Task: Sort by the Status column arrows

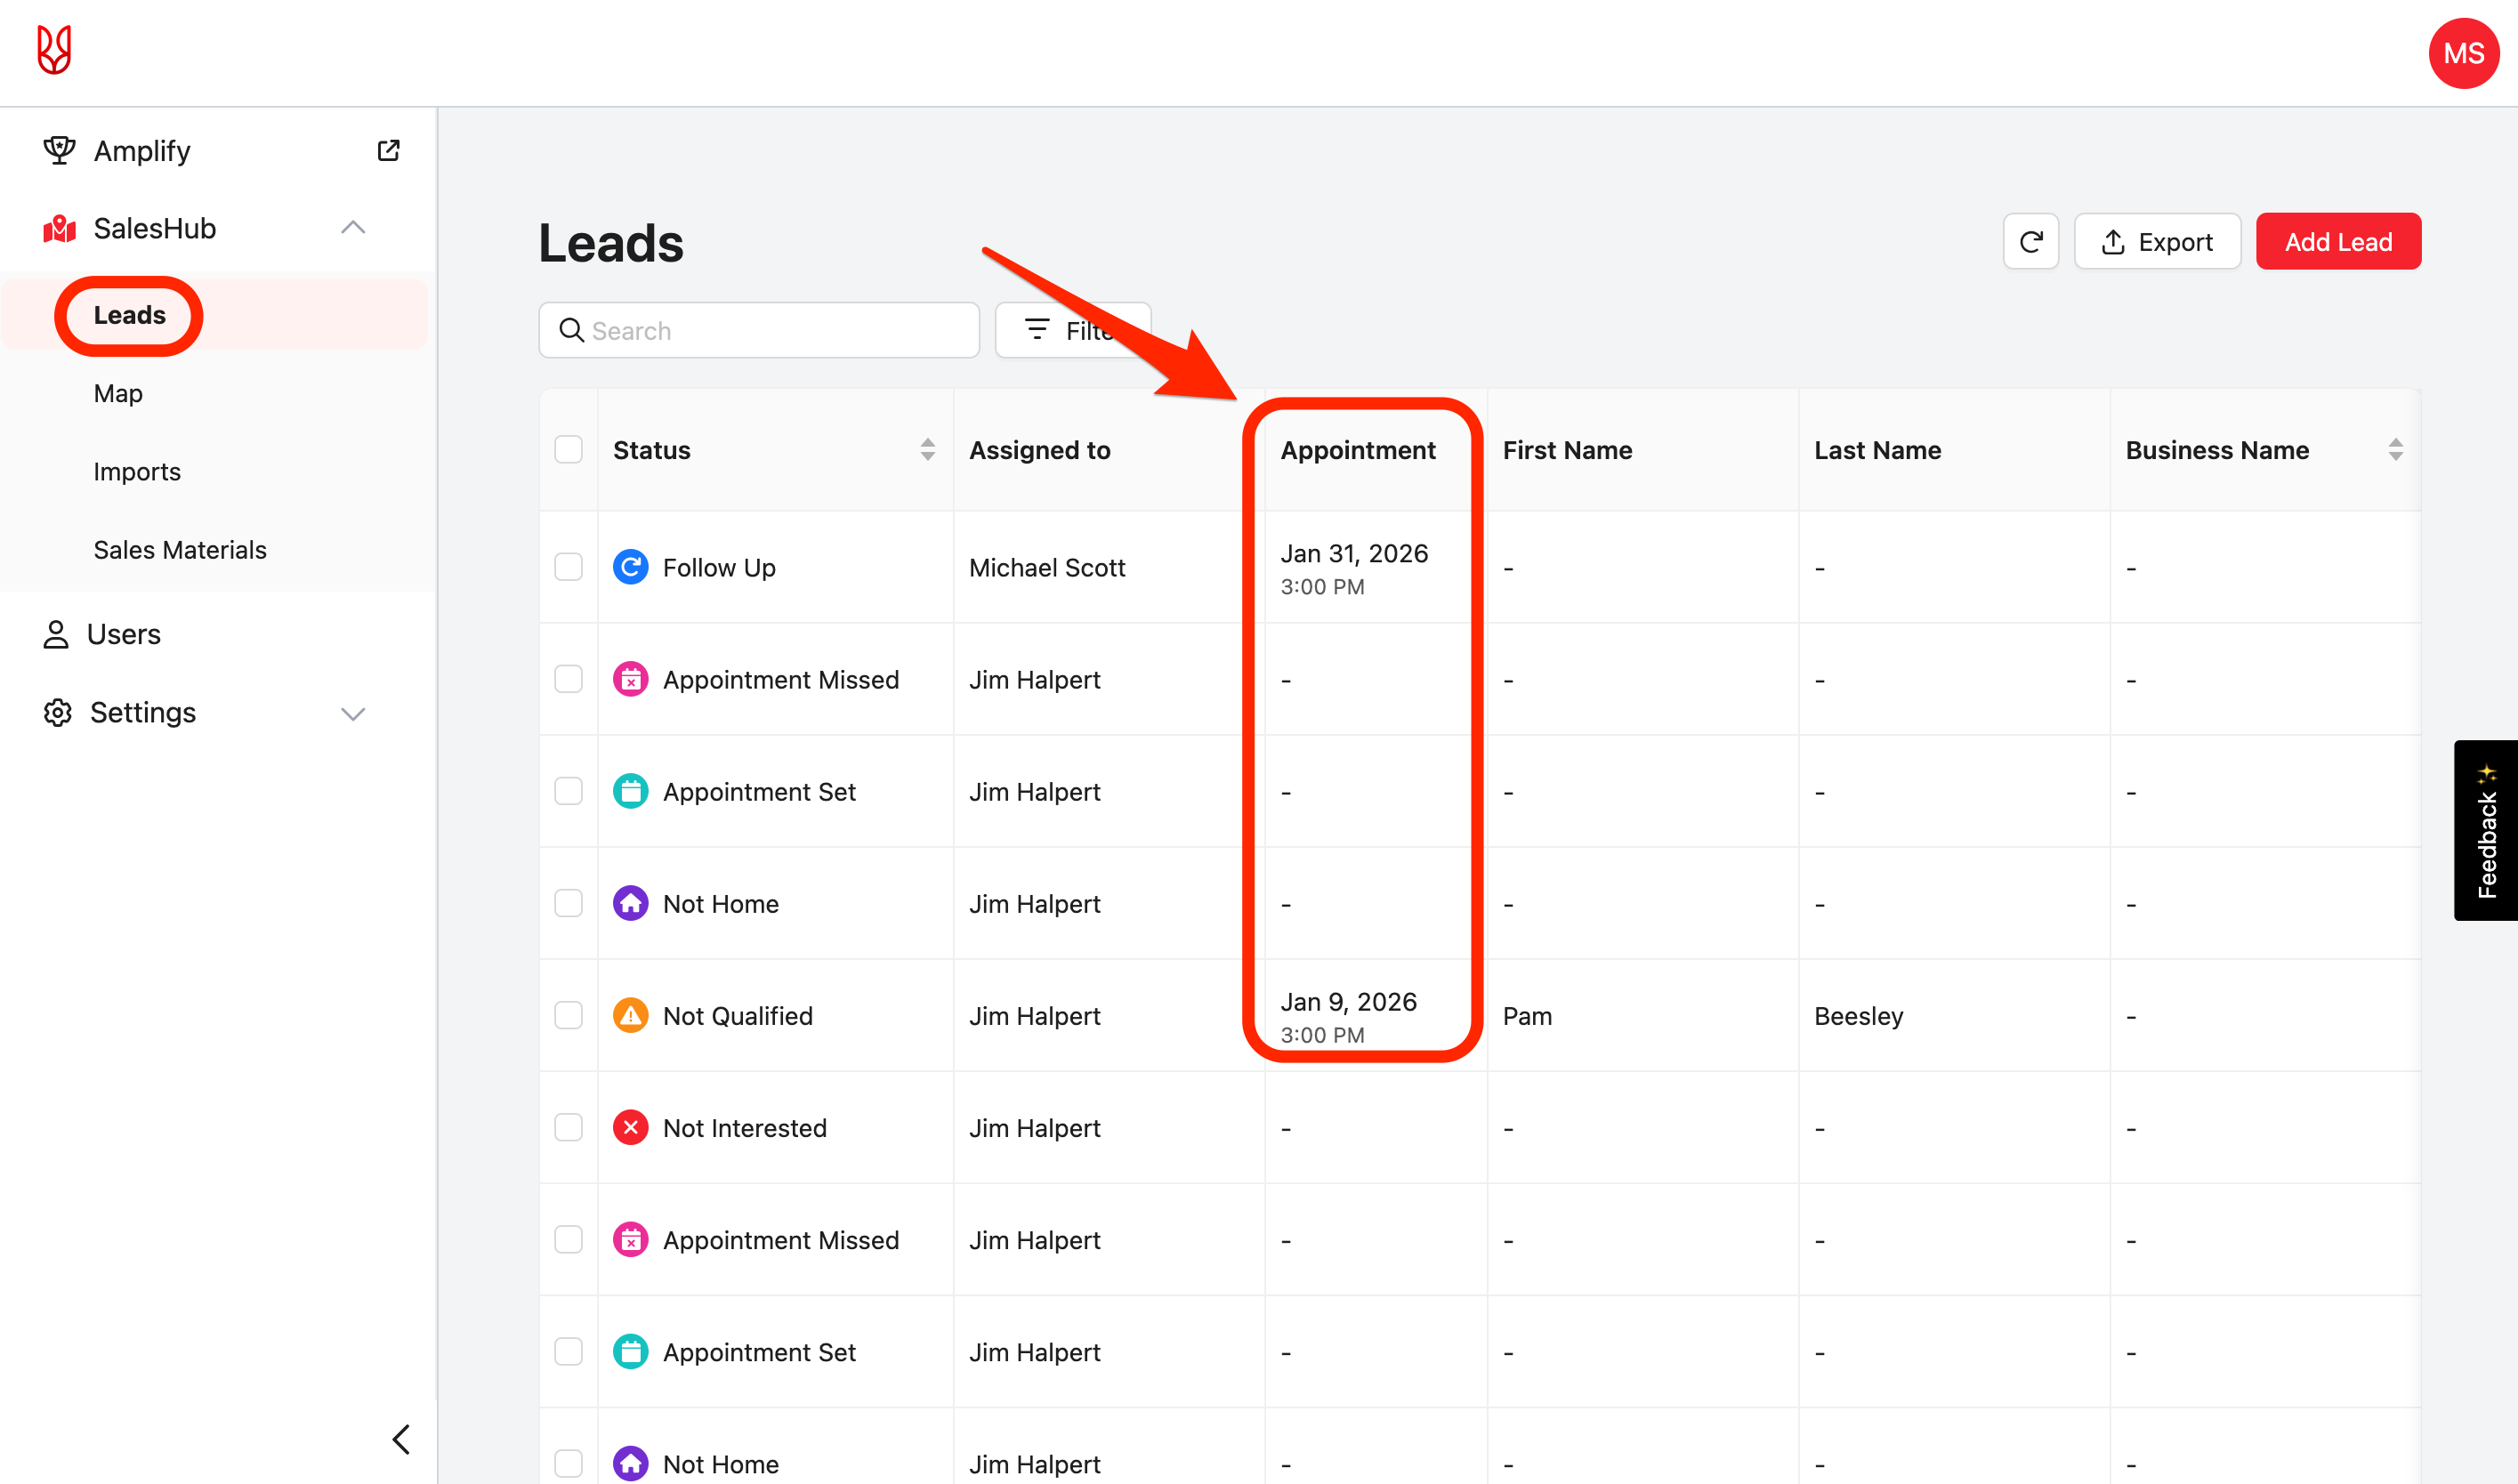Action: 927,450
